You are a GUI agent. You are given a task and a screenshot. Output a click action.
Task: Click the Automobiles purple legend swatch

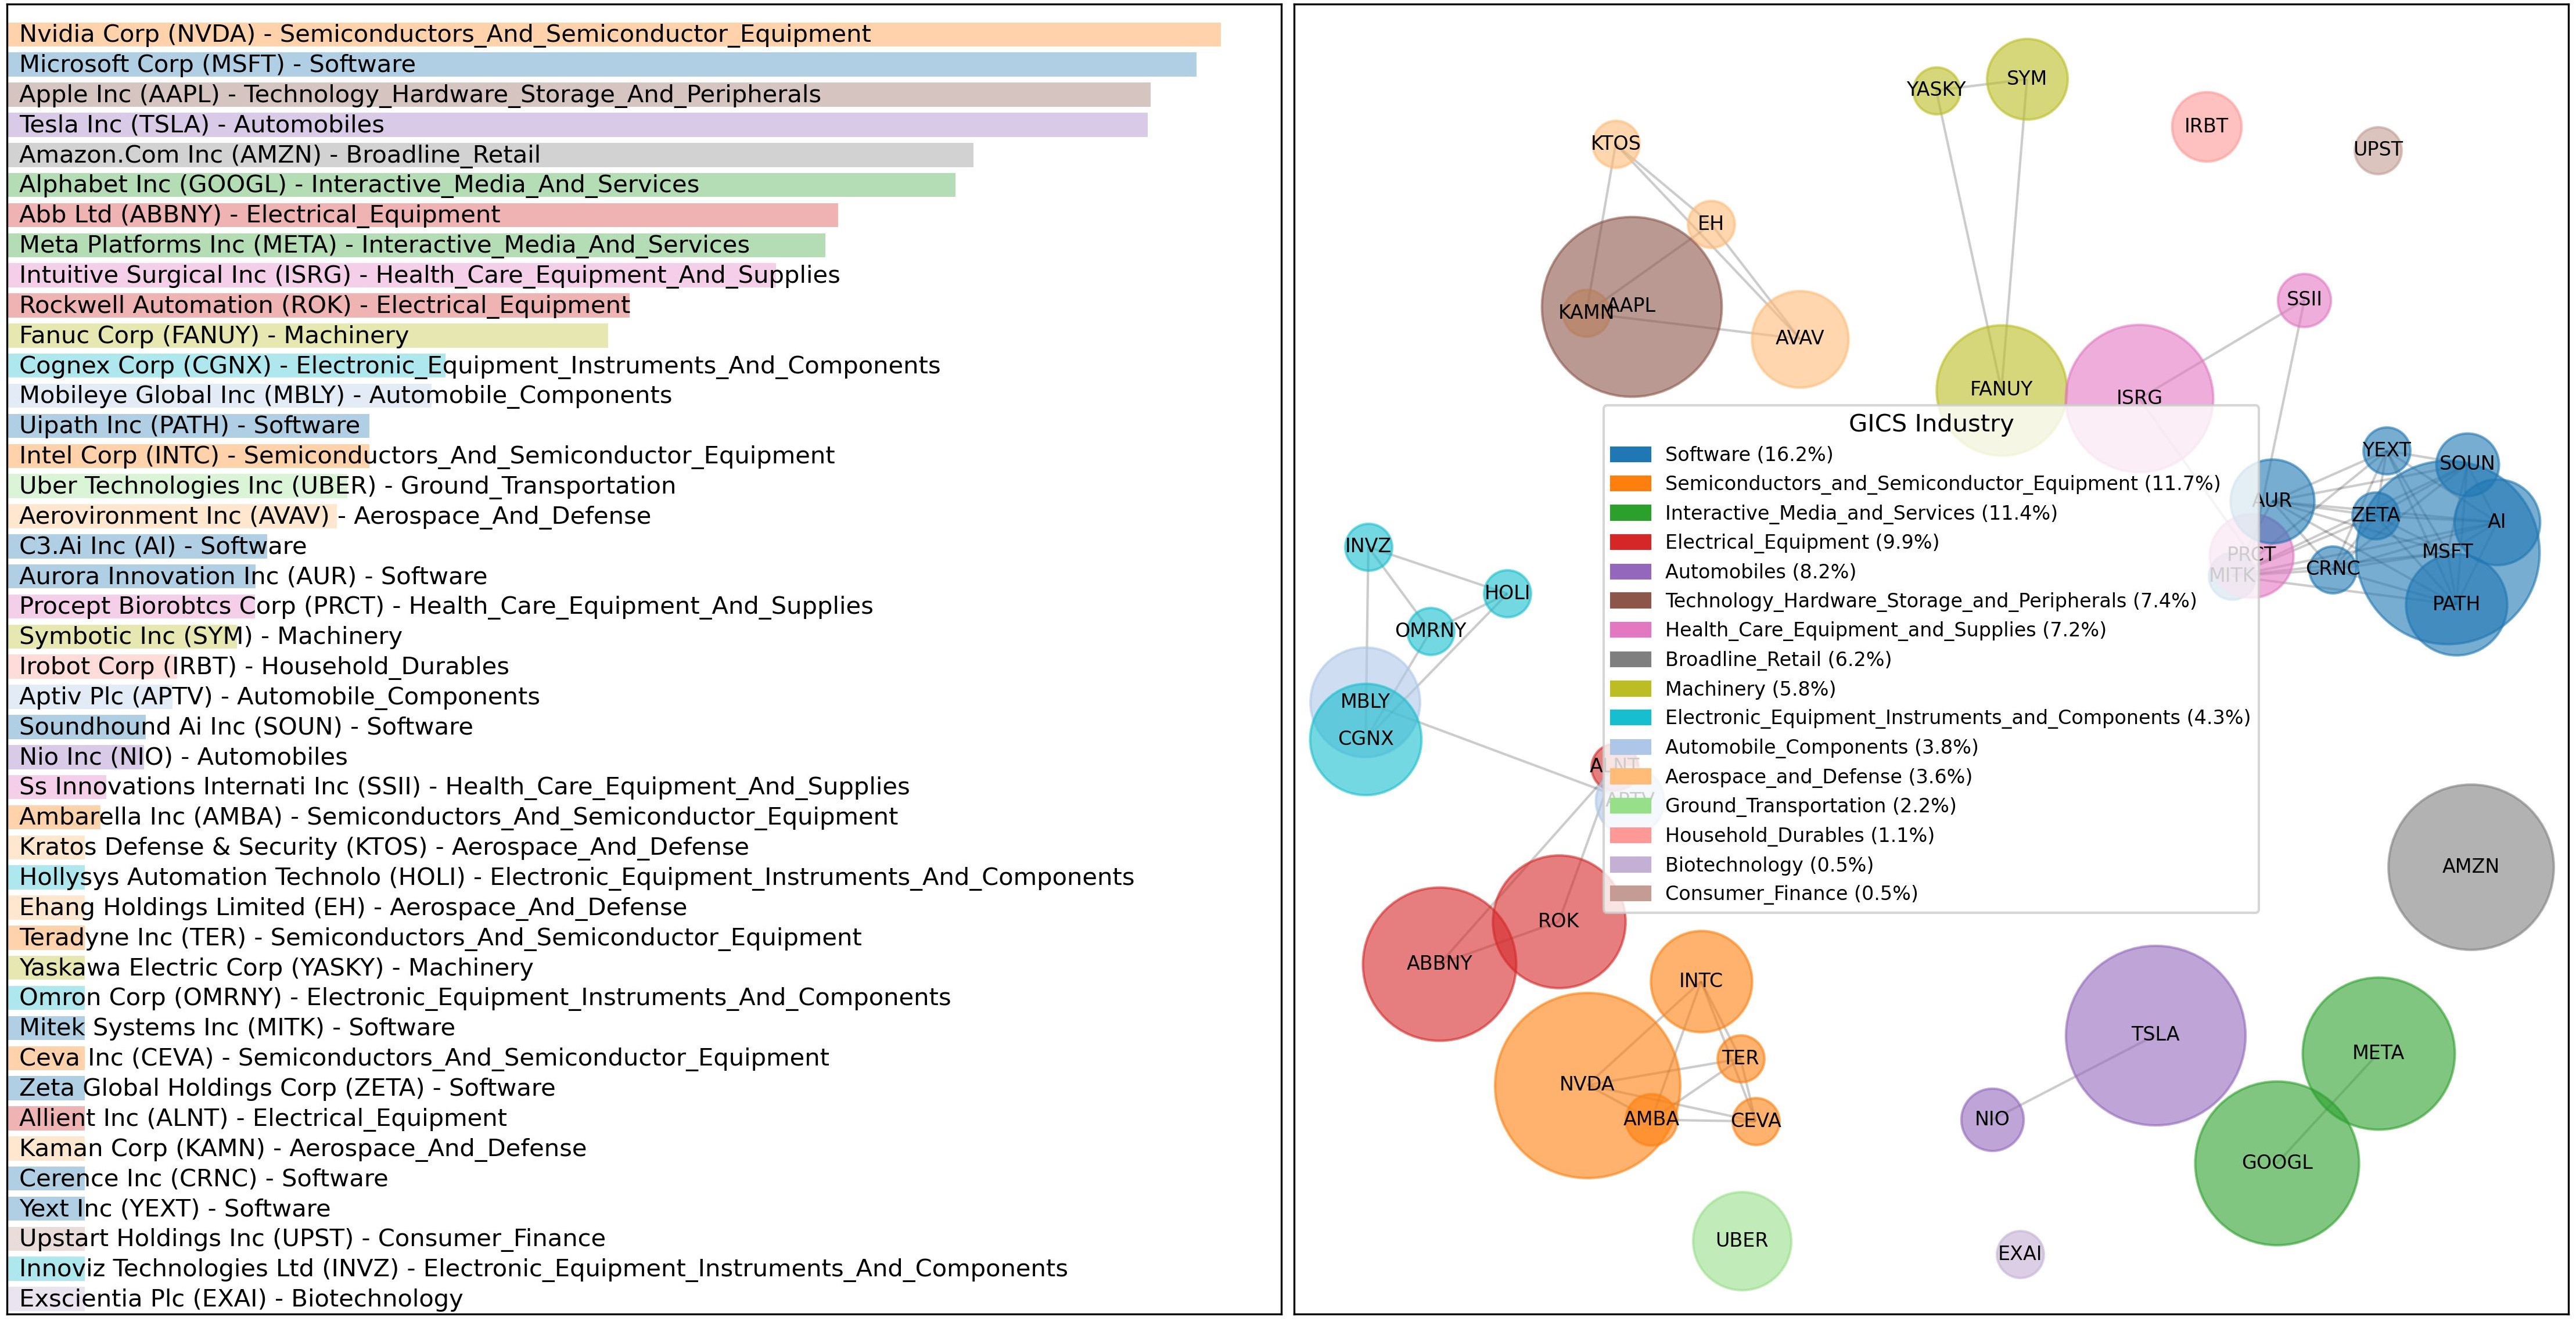tap(1630, 571)
